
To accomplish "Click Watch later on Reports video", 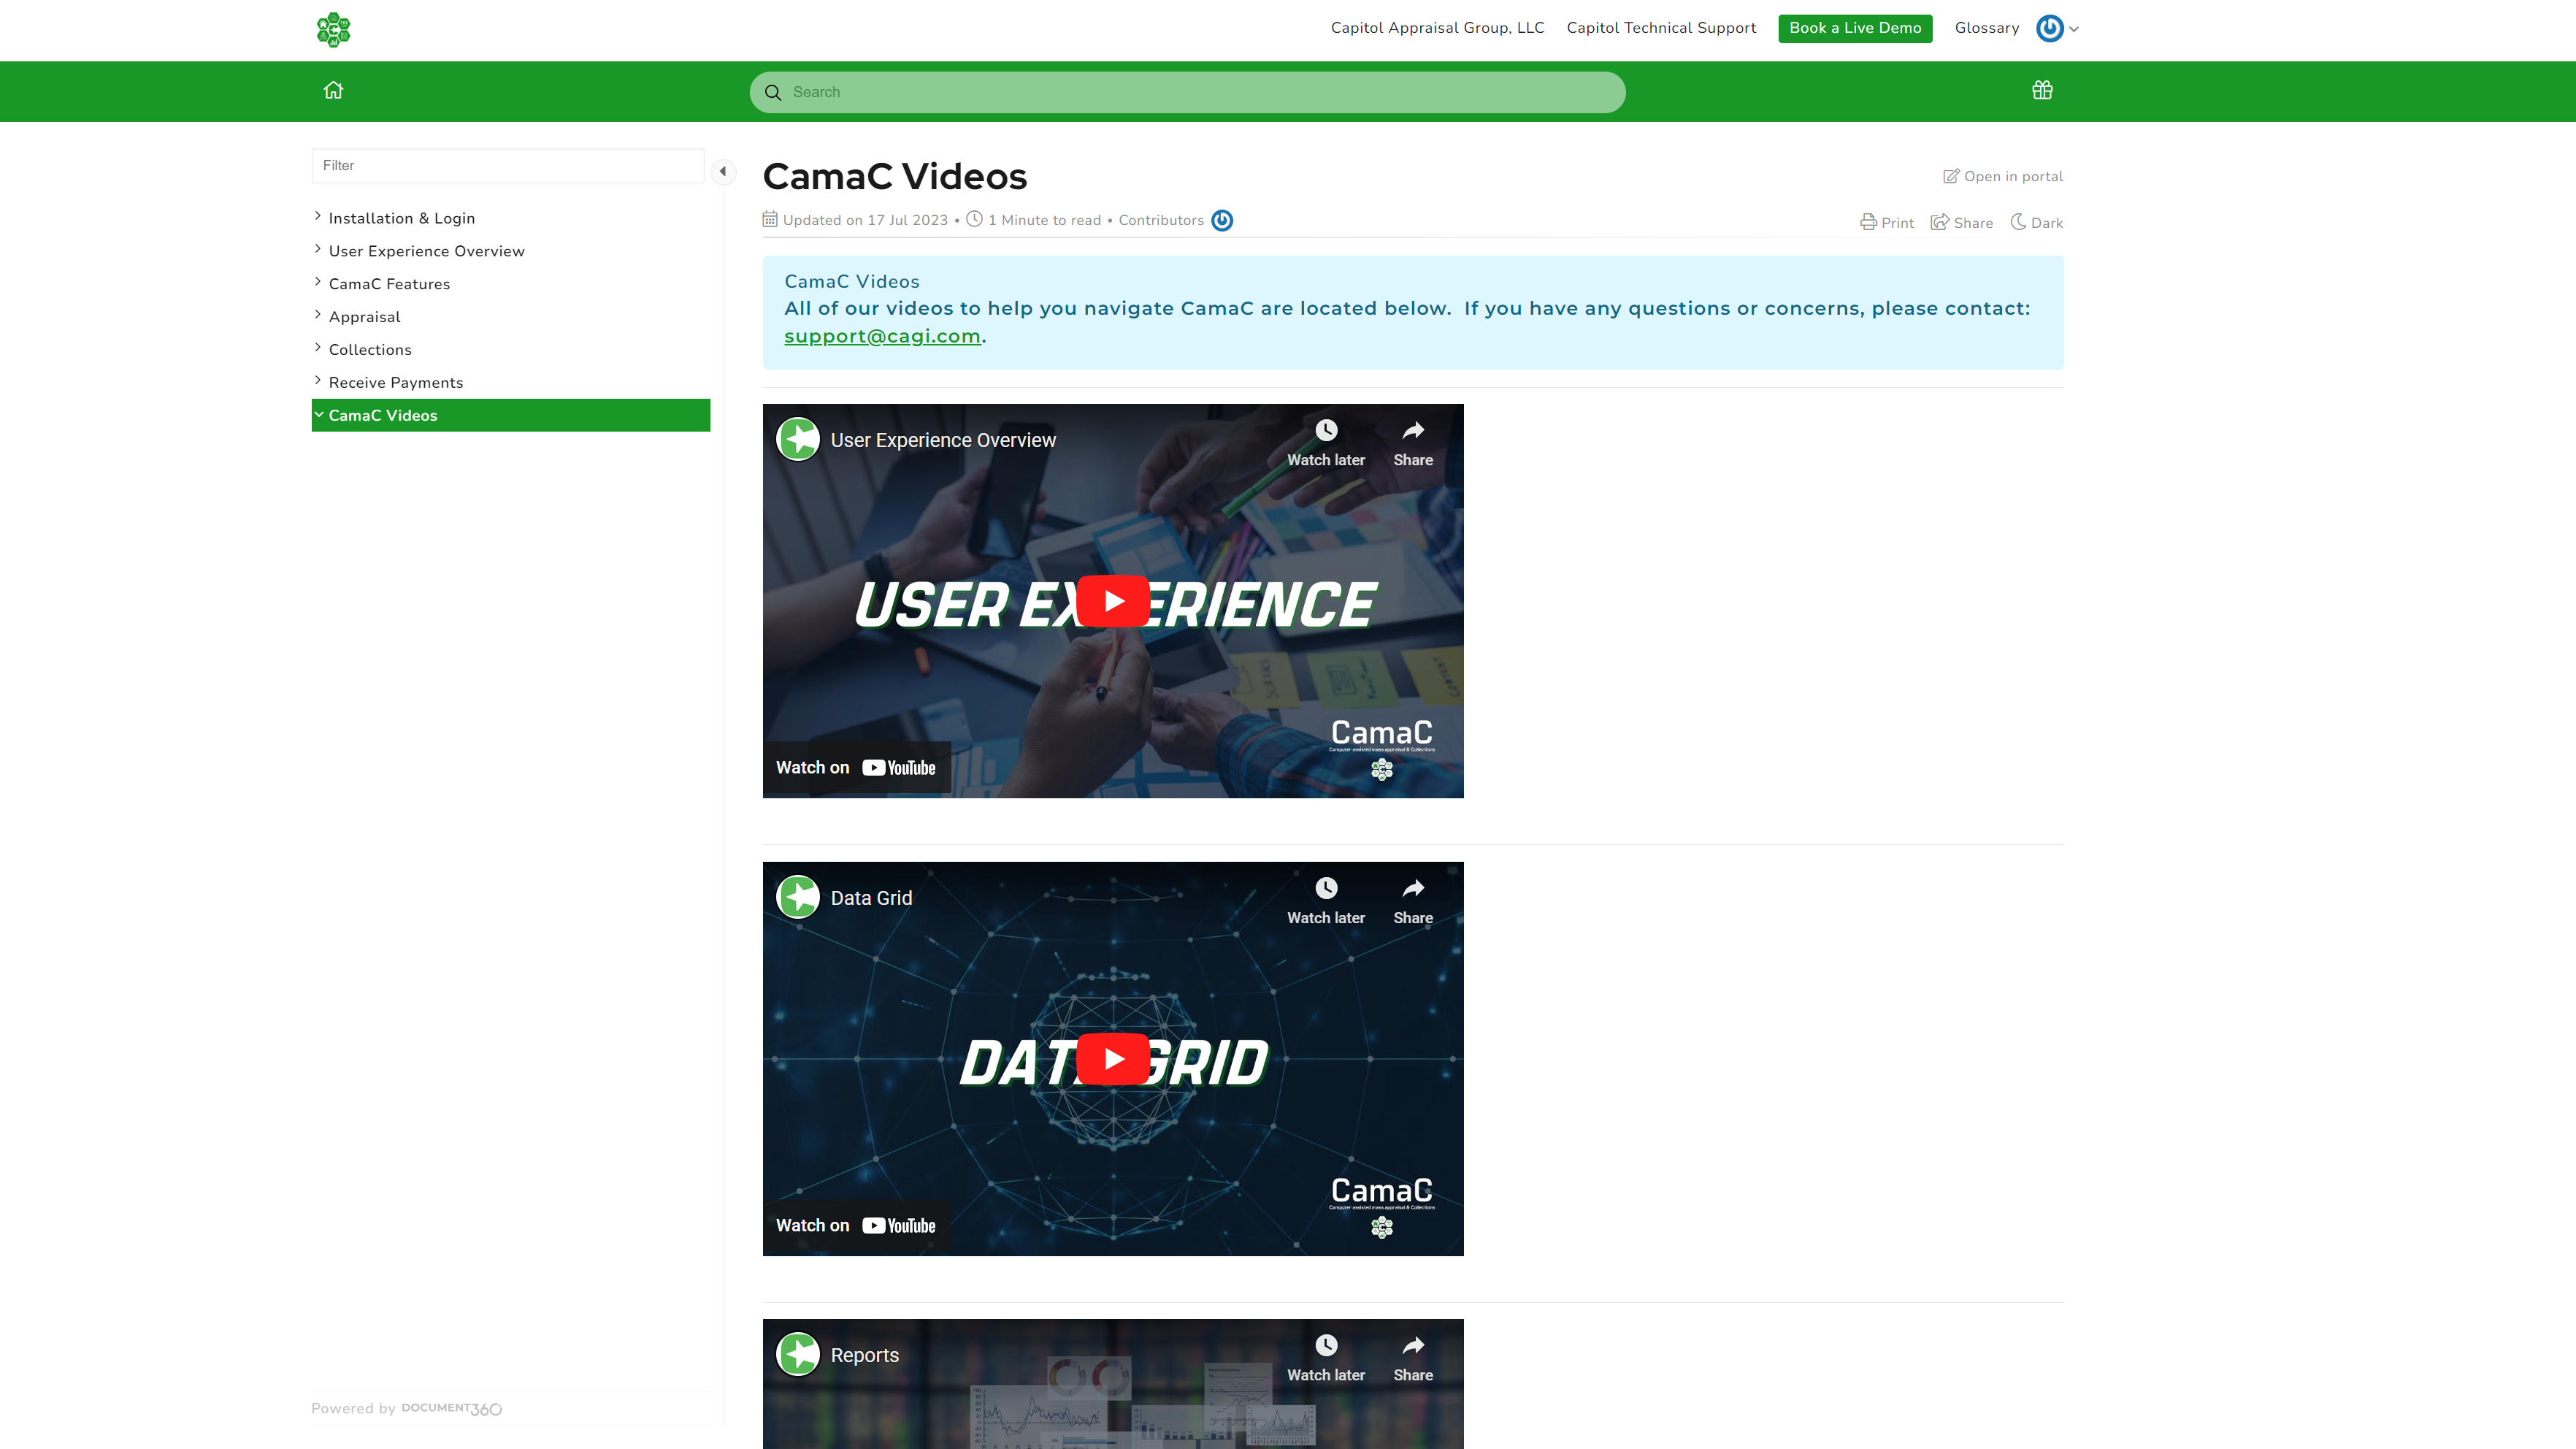I will point(1326,1358).
